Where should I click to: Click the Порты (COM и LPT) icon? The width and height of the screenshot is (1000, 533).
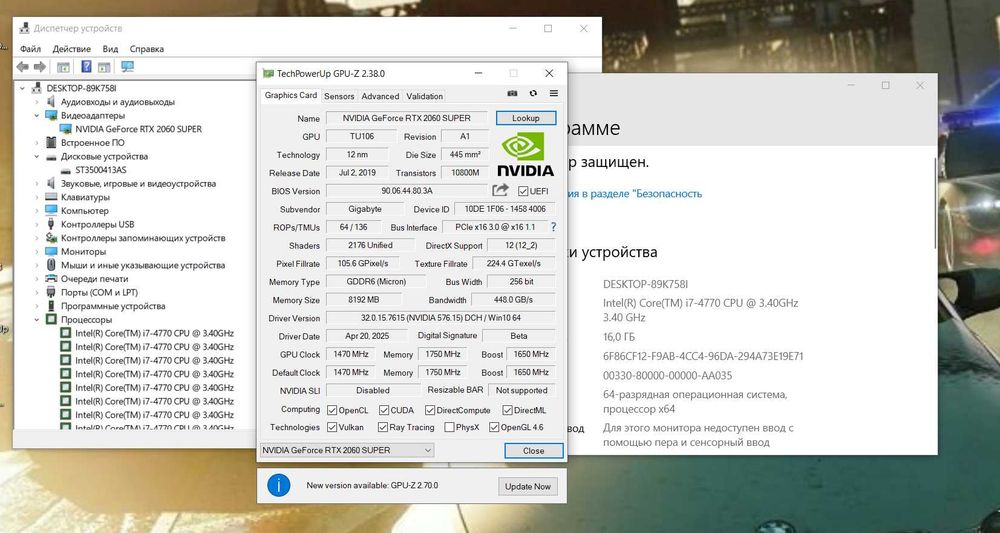pos(51,292)
